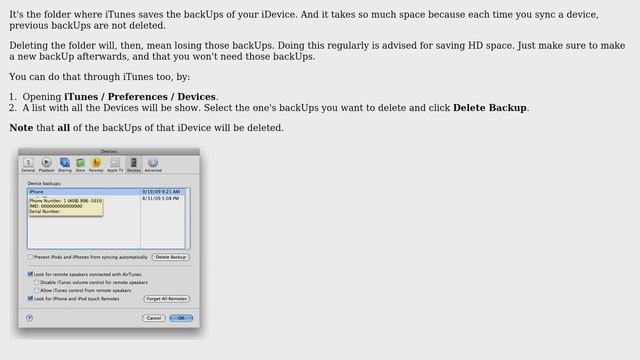Screen dimensions: 640x360
Task: Click the bold 'Note' word
Action: [21, 128]
